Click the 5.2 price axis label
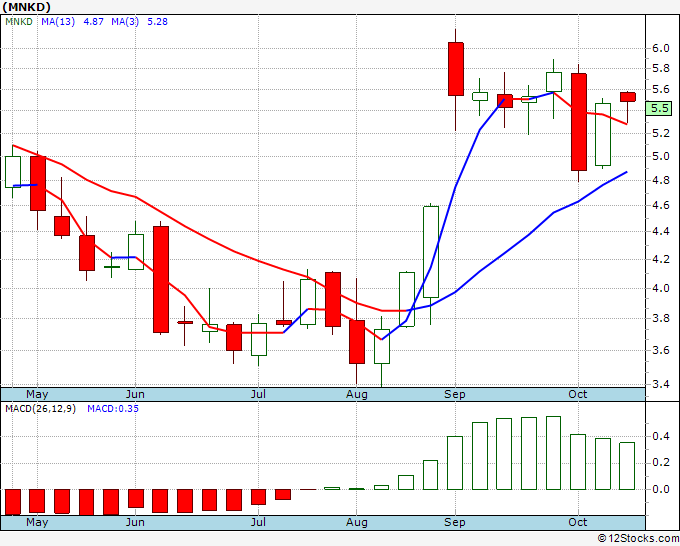The width and height of the screenshot is (680, 546). 661,133
